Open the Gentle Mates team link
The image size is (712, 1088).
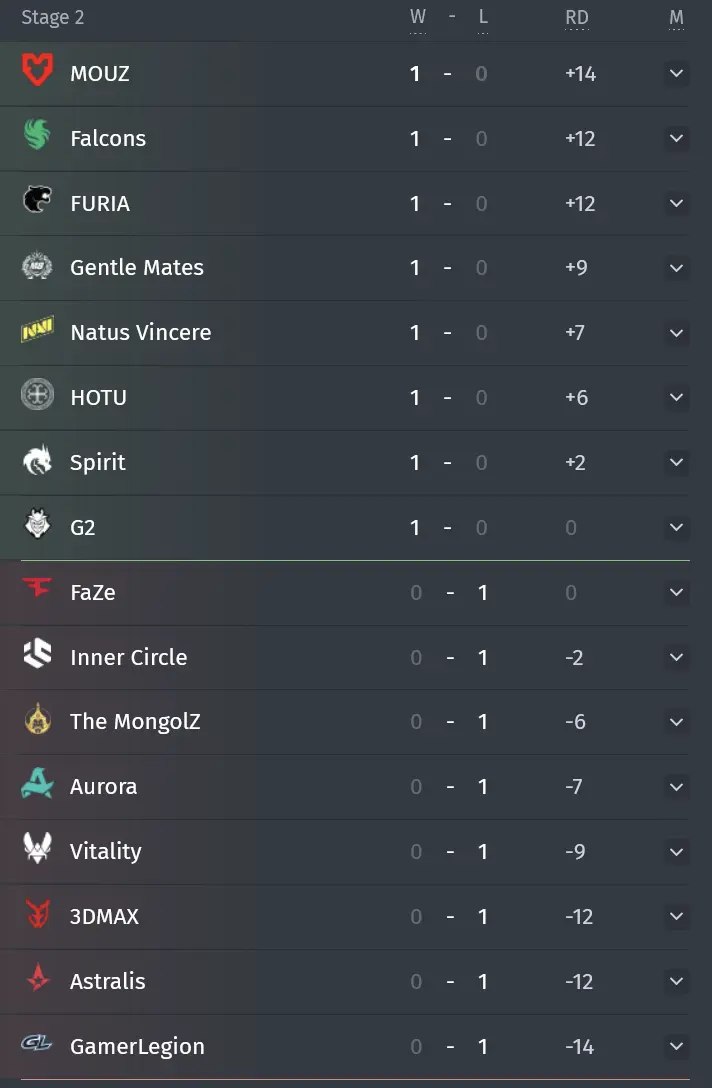pyautogui.click(x=137, y=268)
